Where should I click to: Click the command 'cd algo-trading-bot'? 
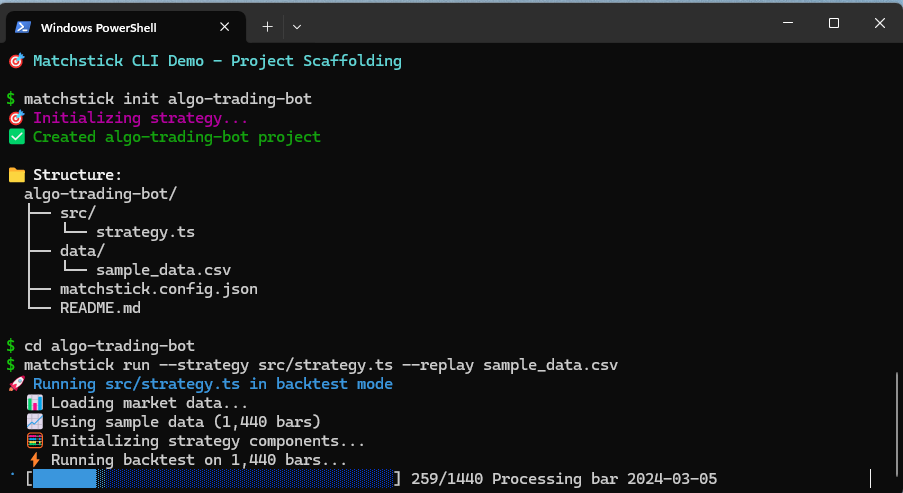(109, 346)
